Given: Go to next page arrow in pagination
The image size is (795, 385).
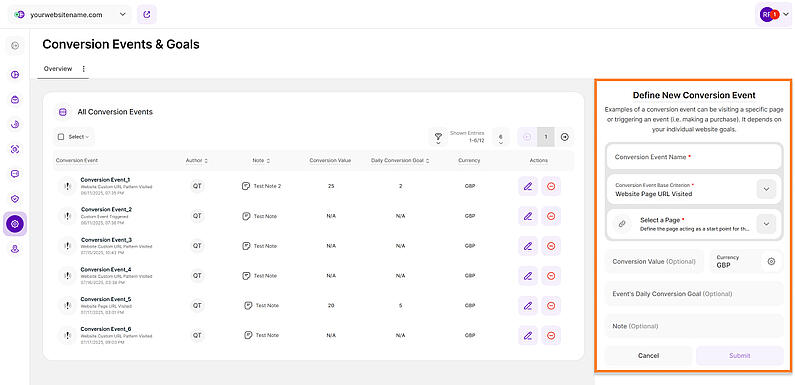Looking at the screenshot, I should coord(564,137).
